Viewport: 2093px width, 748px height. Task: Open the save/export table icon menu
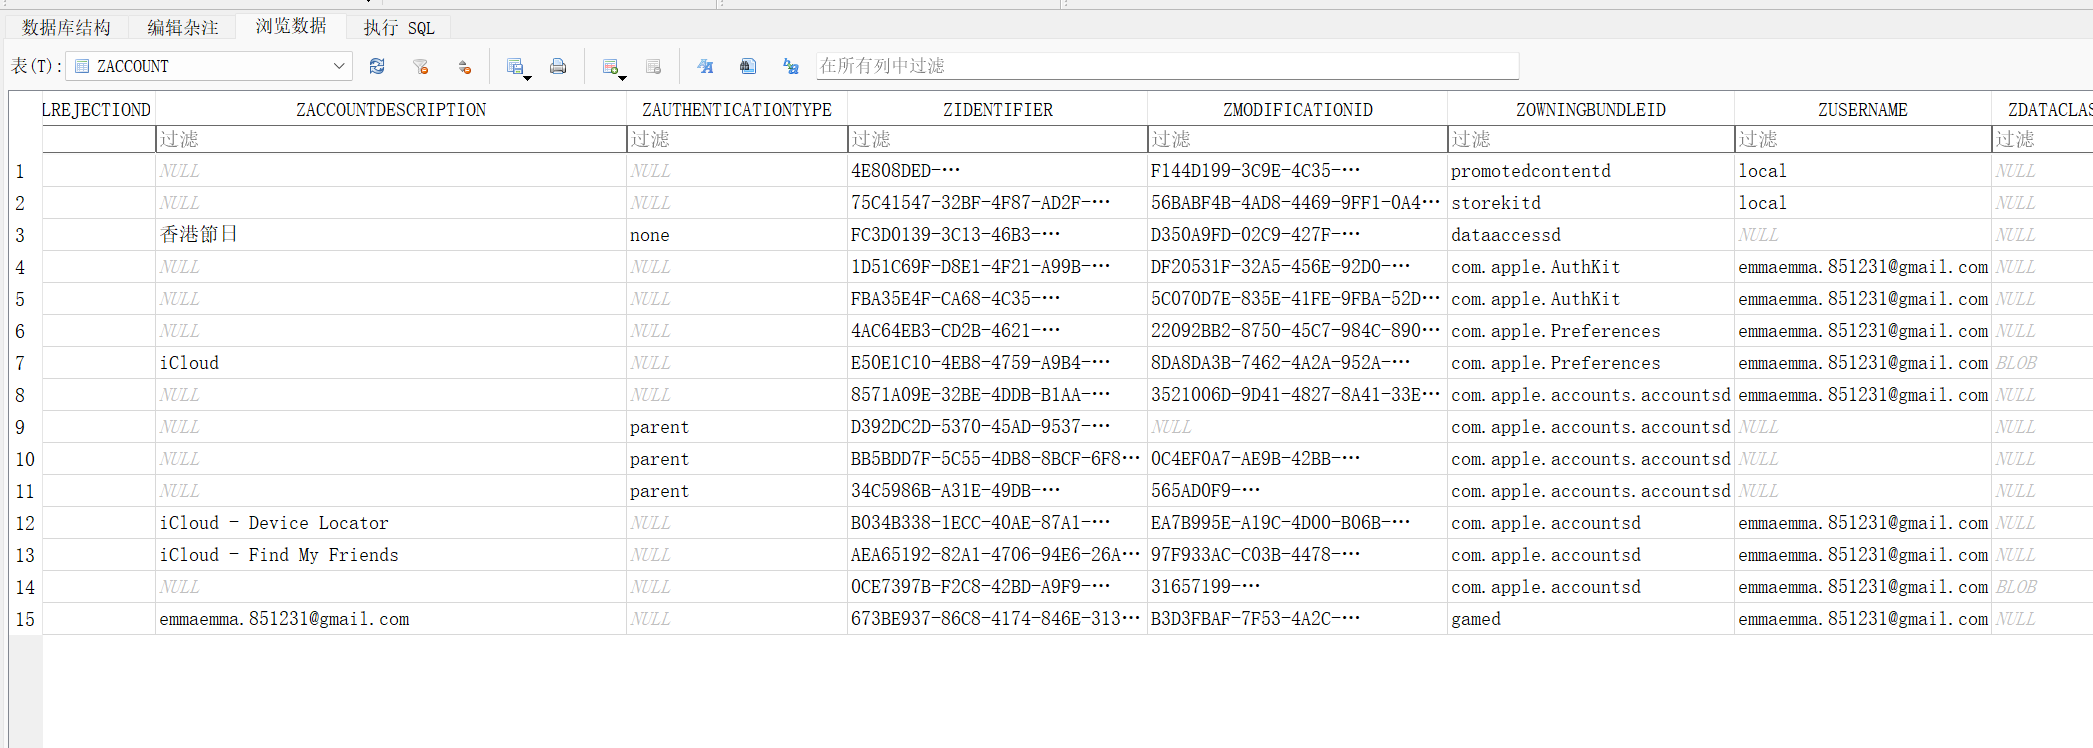point(518,66)
